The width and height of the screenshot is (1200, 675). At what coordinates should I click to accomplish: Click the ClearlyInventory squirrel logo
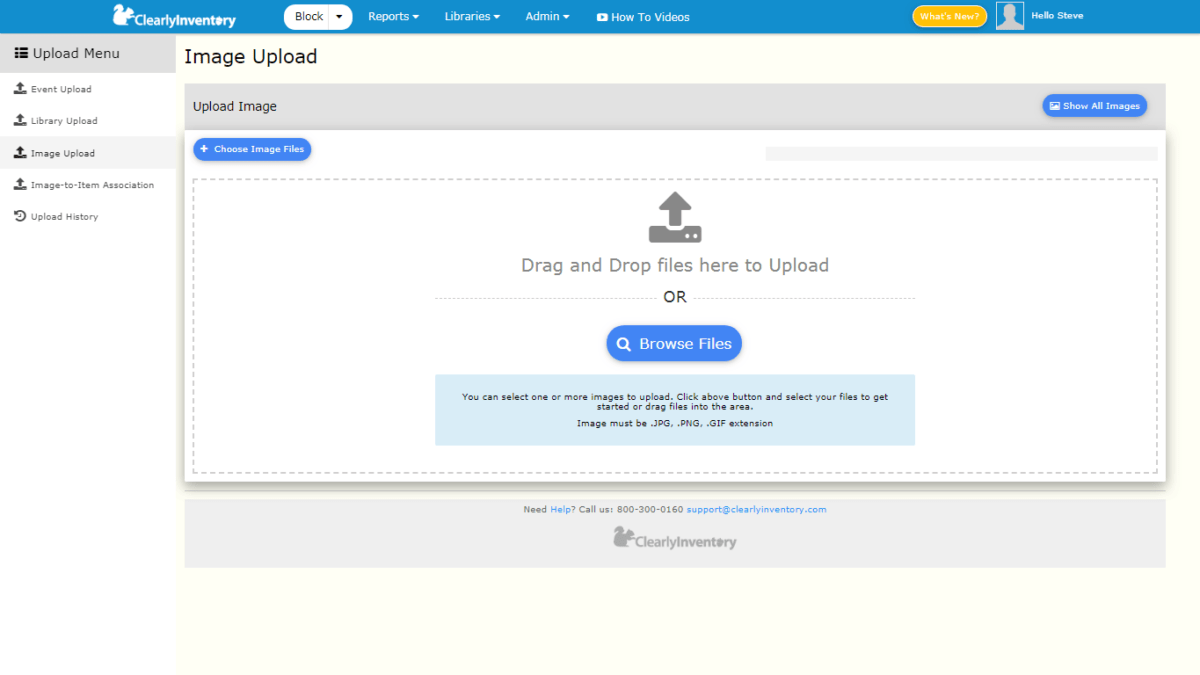tap(122, 15)
